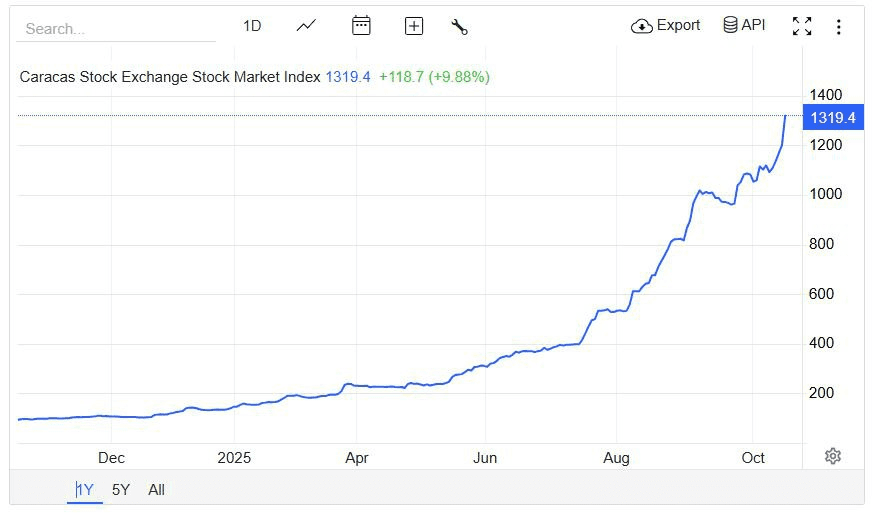Click the plus compare indicator icon
Screen dimensions: 880x517
click(x=414, y=27)
